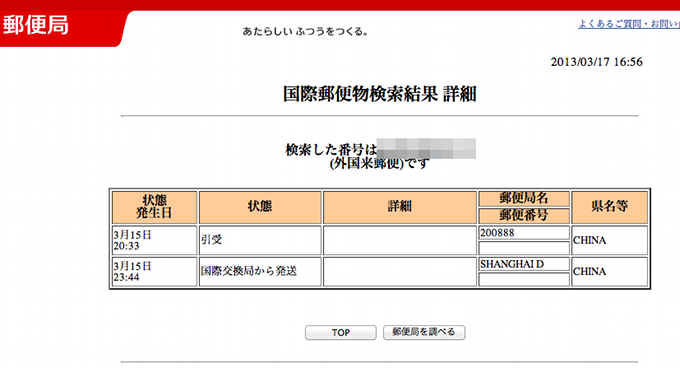Click the SHANGHAI D post office cell
This screenshot has height=368, width=680.
[523, 264]
